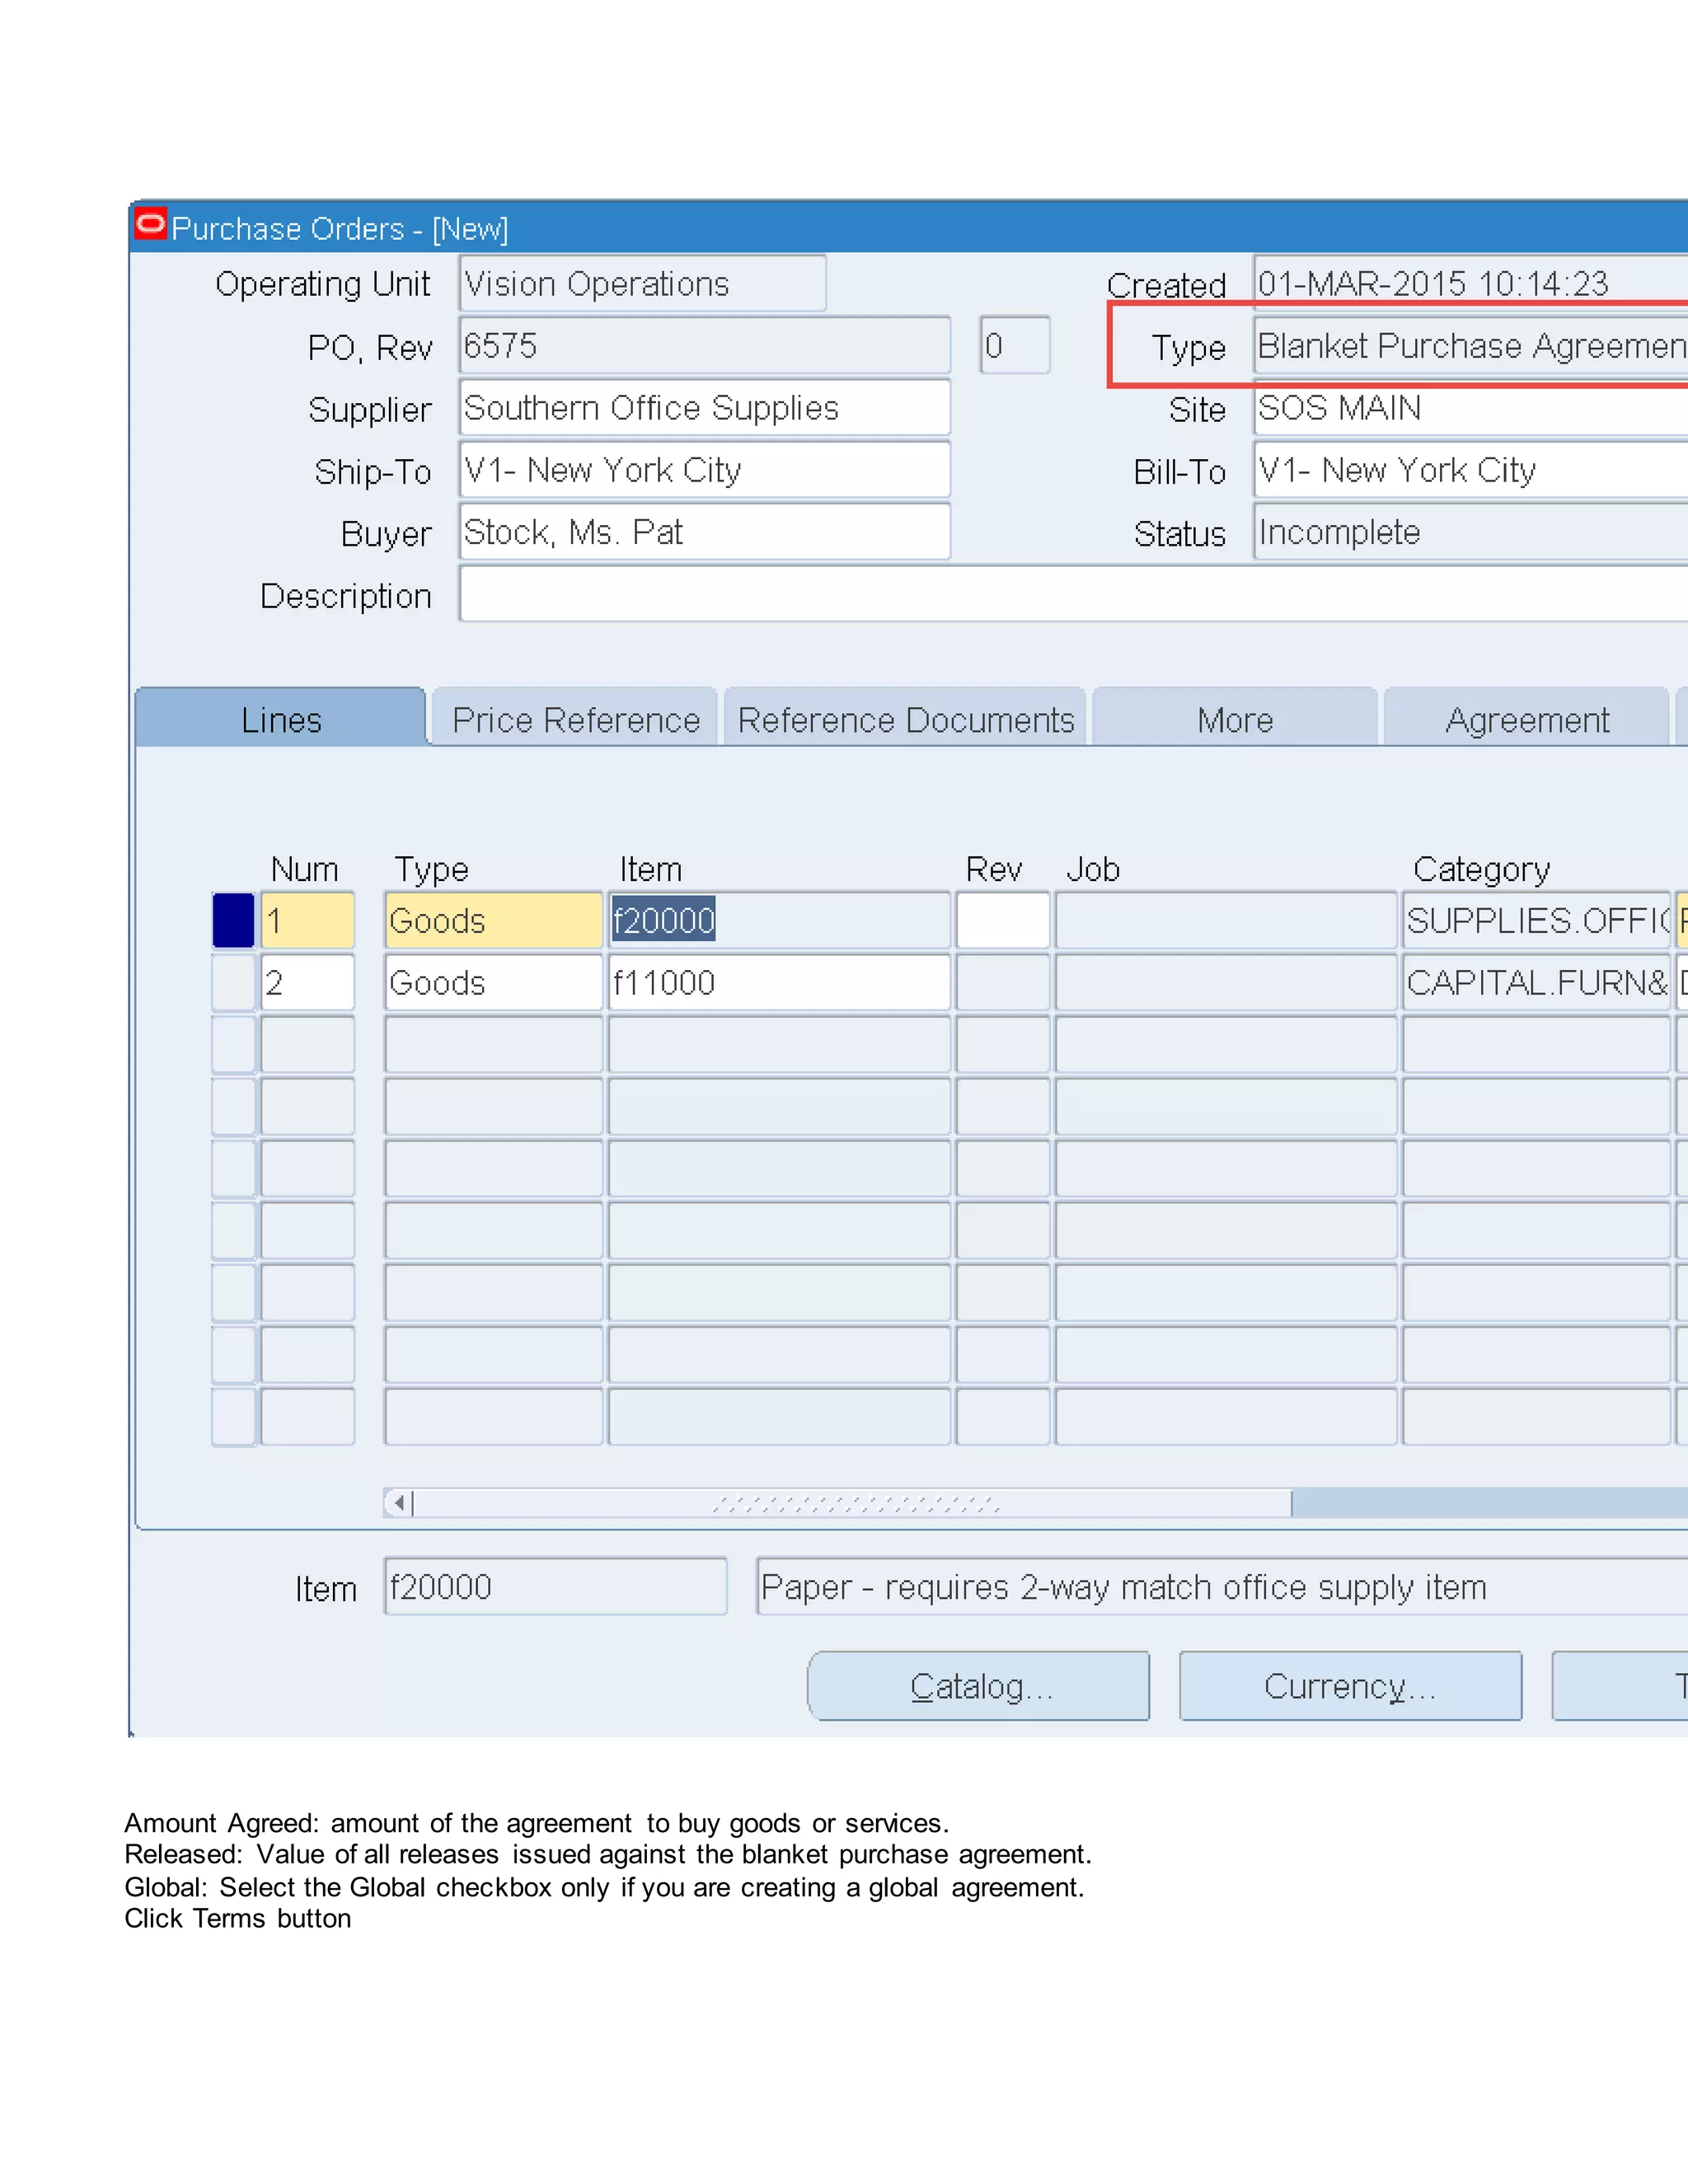1688x2184 pixels.
Task: Click the Site field SOS MAIN
Action: [1471, 408]
